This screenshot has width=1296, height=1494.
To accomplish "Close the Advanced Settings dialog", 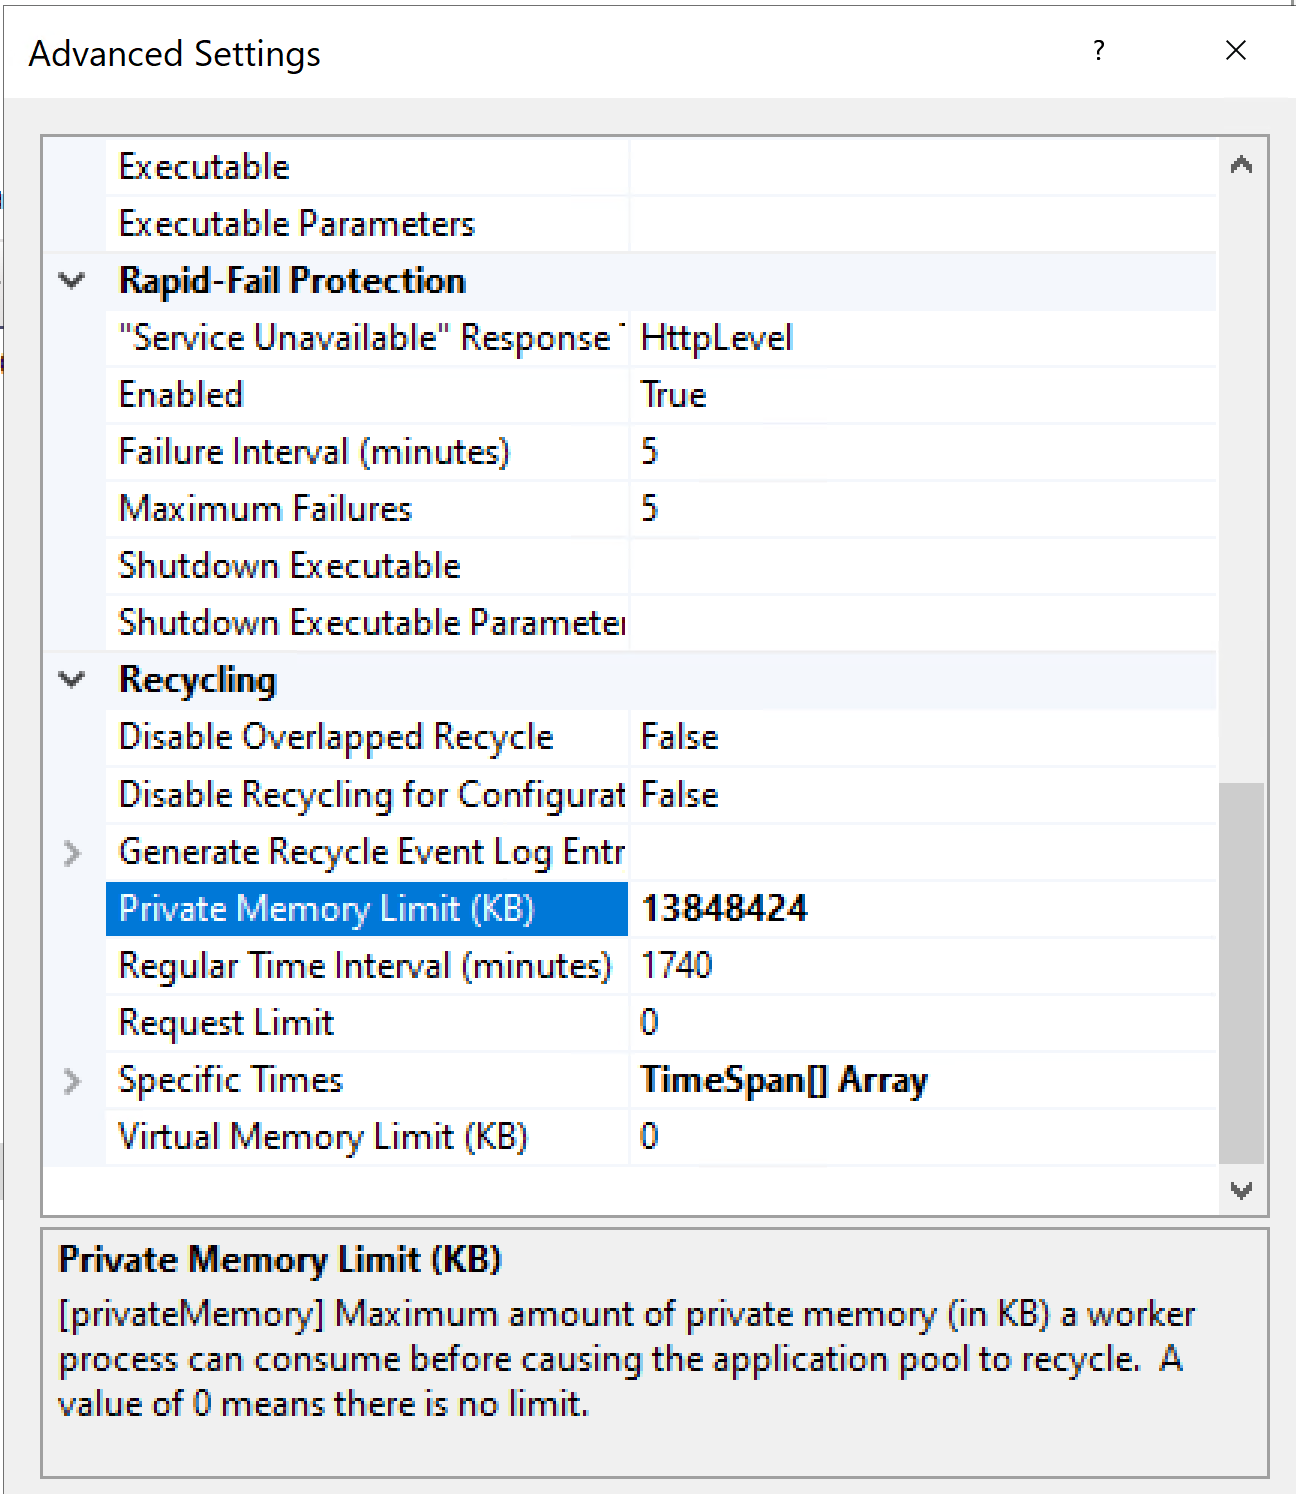I will point(1236,51).
